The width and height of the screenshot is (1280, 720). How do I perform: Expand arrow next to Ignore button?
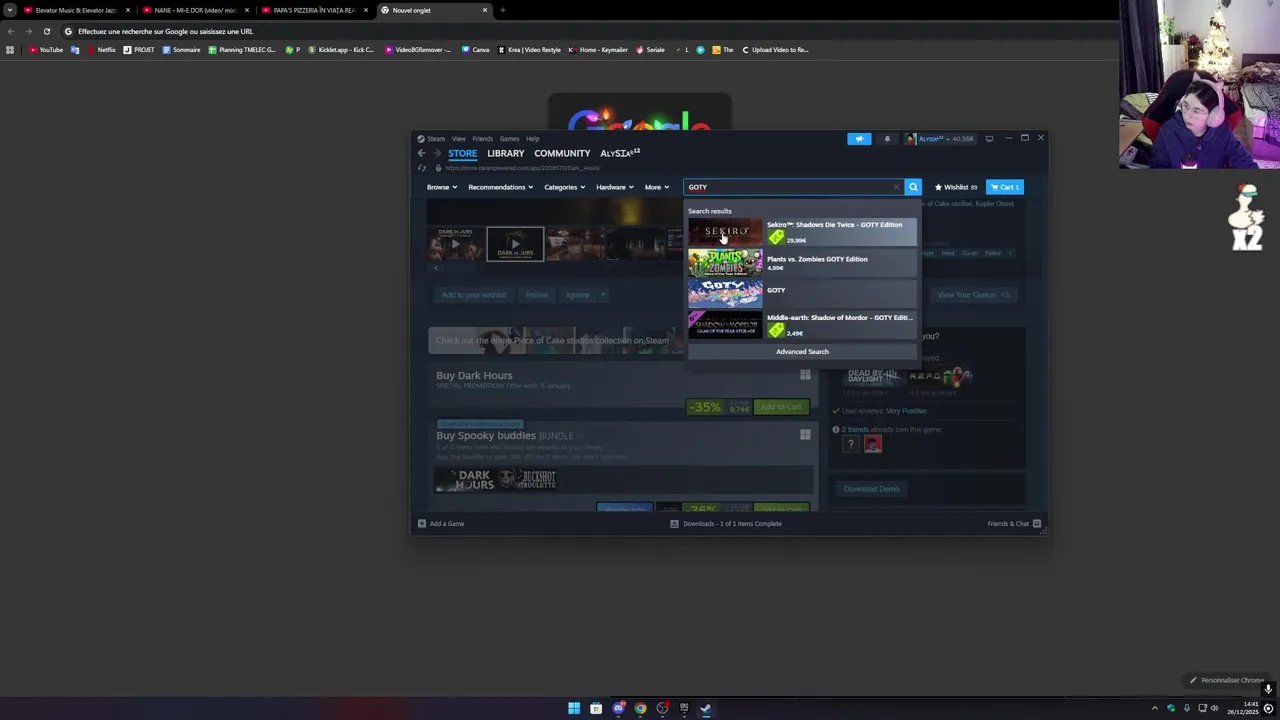click(x=604, y=295)
